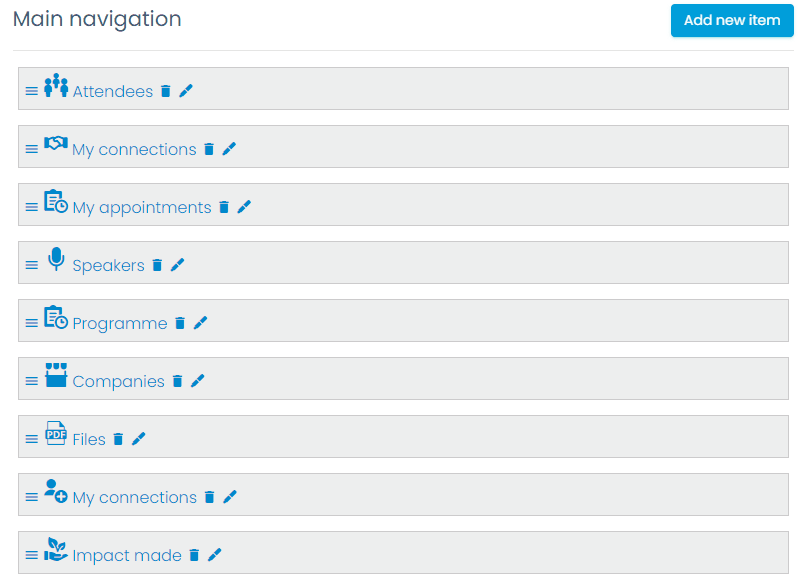Select the Impact made link
The height and width of the screenshot is (578, 798).
coord(127,556)
